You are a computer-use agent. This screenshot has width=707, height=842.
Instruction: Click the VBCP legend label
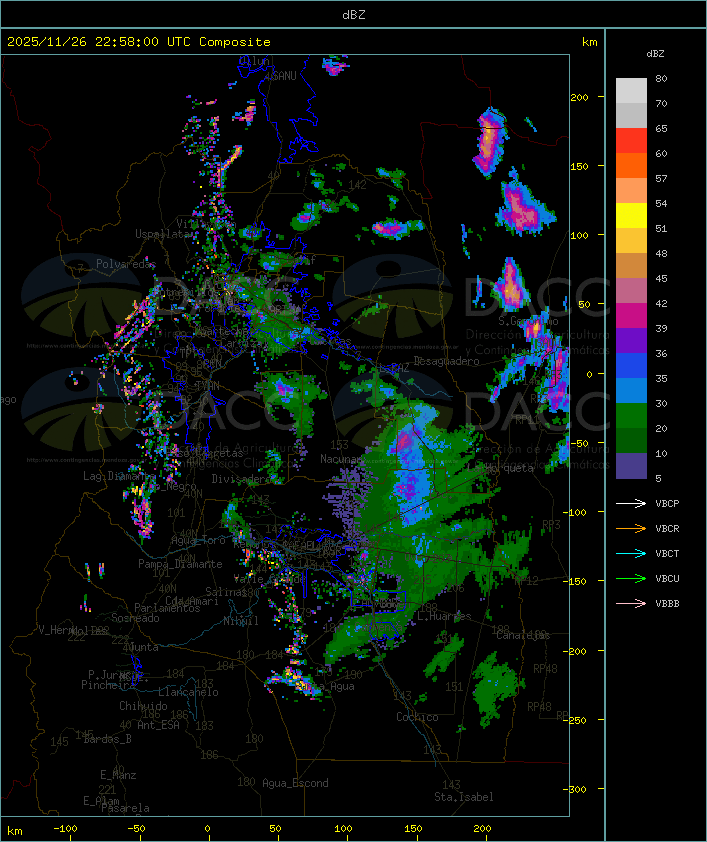point(667,503)
